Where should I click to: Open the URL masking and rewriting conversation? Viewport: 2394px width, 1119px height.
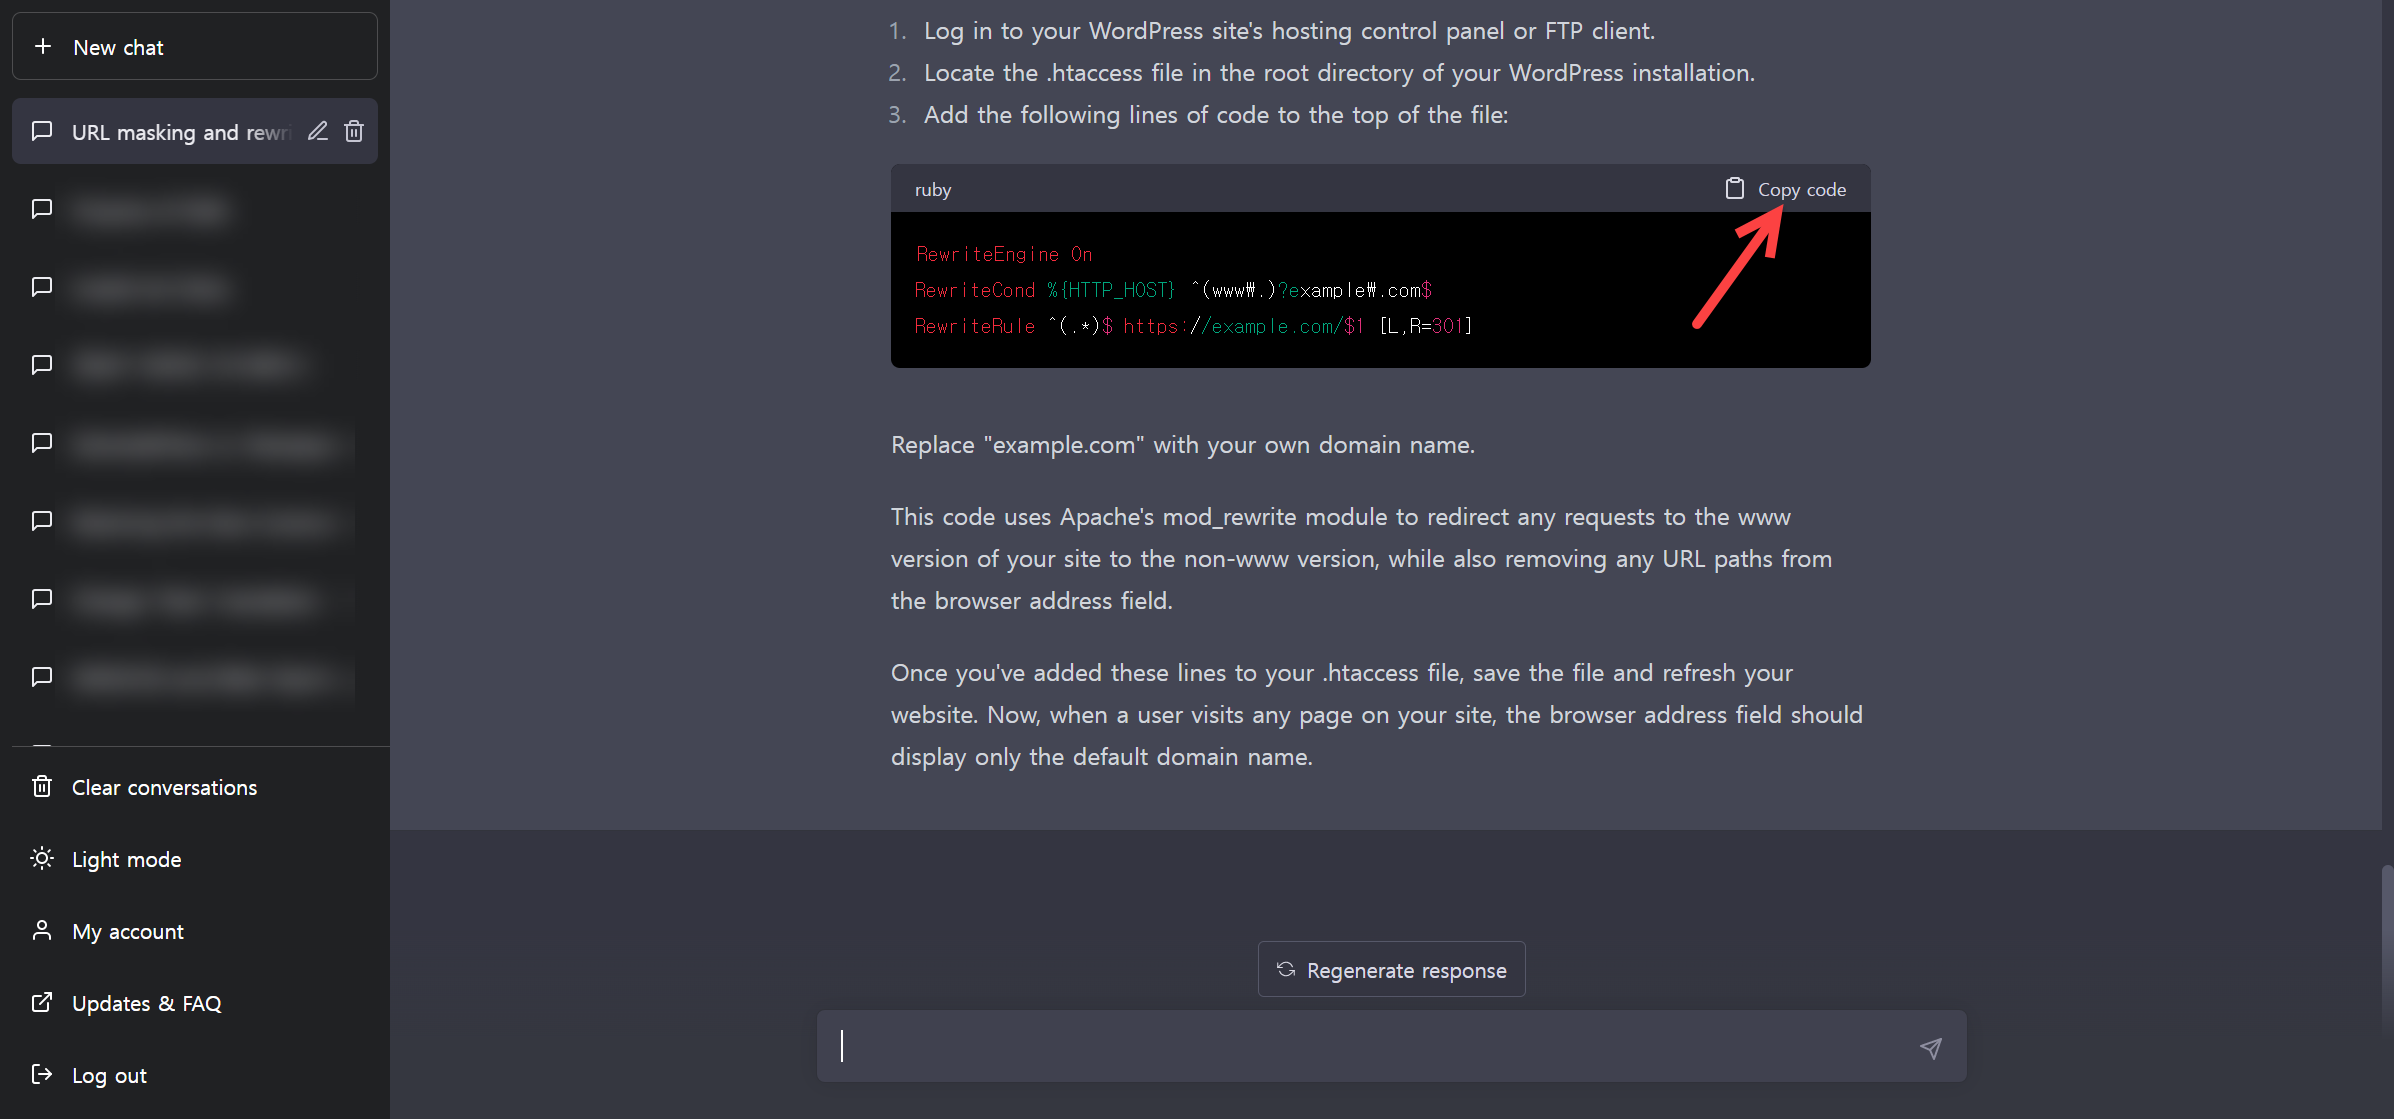click(180, 132)
